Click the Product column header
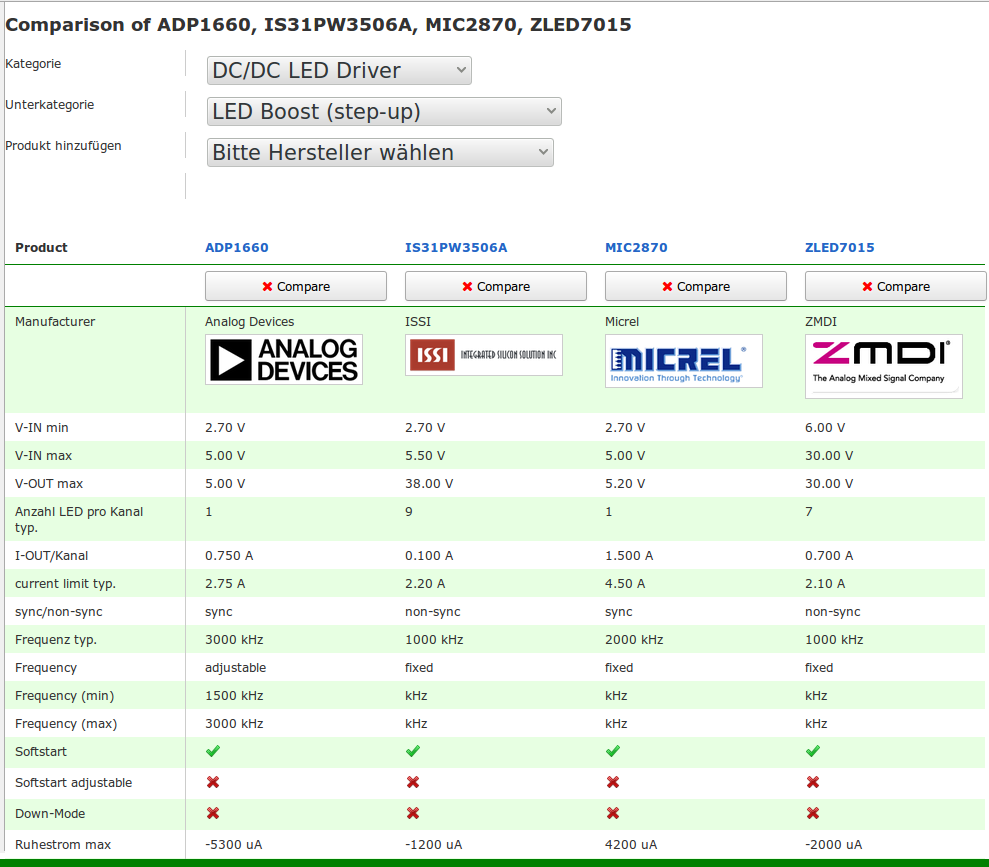This screenshot has width=989, height=867. (x=41, y=248)
